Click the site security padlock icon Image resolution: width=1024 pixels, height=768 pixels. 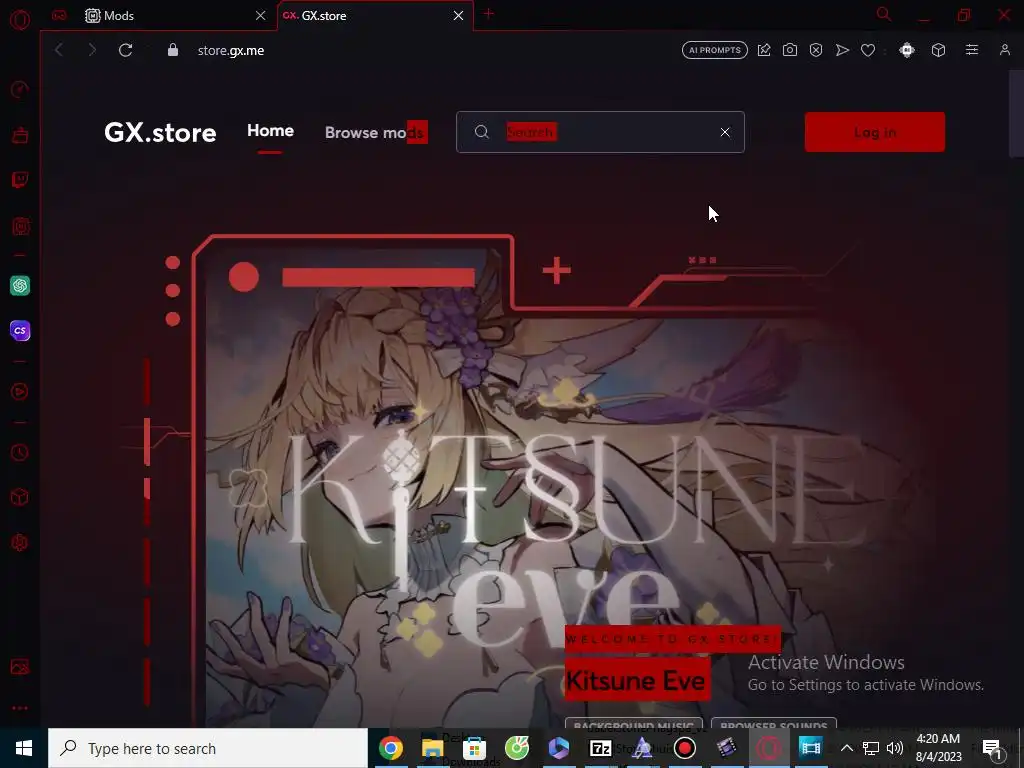[173, 50]
